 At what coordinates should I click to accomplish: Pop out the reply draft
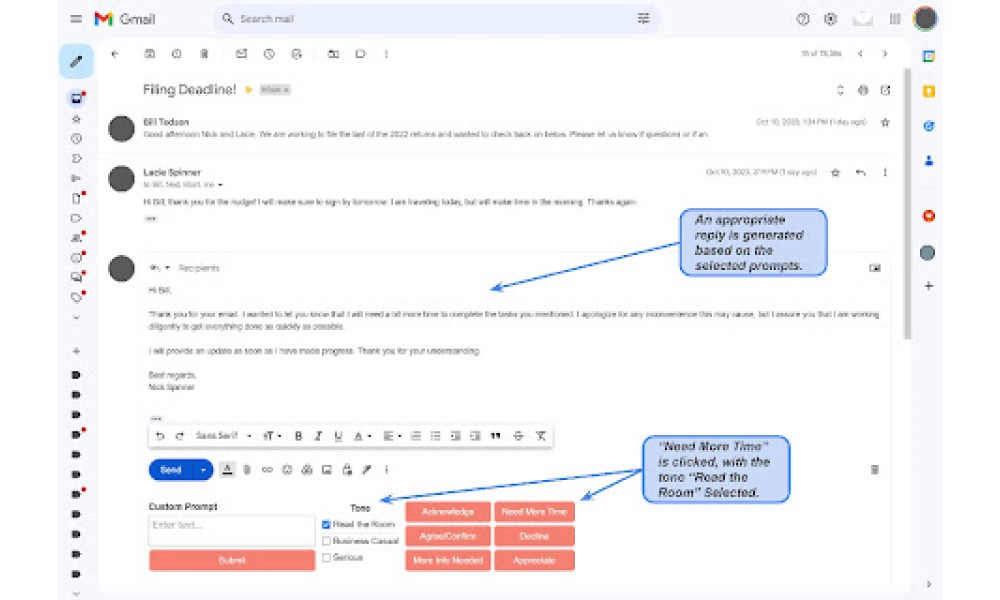point(874,268)
